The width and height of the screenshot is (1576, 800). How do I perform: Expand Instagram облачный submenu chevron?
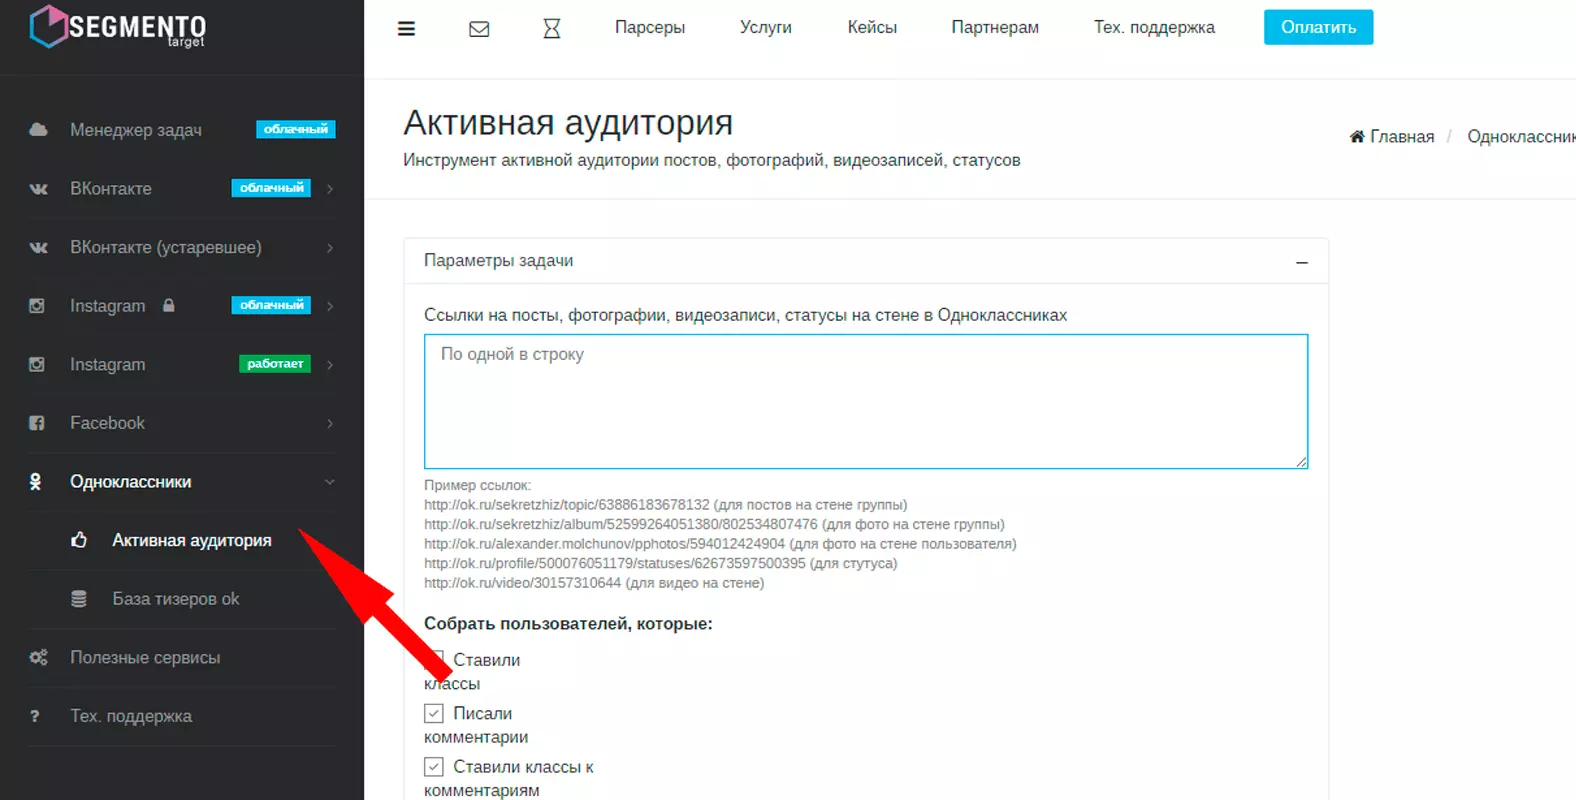[x=330, y=306]
